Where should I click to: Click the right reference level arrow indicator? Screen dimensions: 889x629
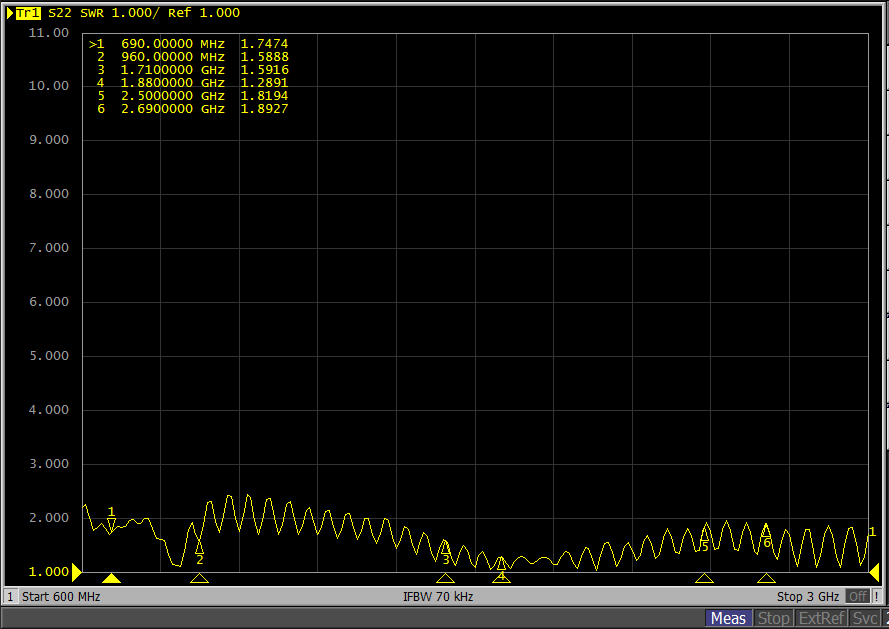[874, 572]
